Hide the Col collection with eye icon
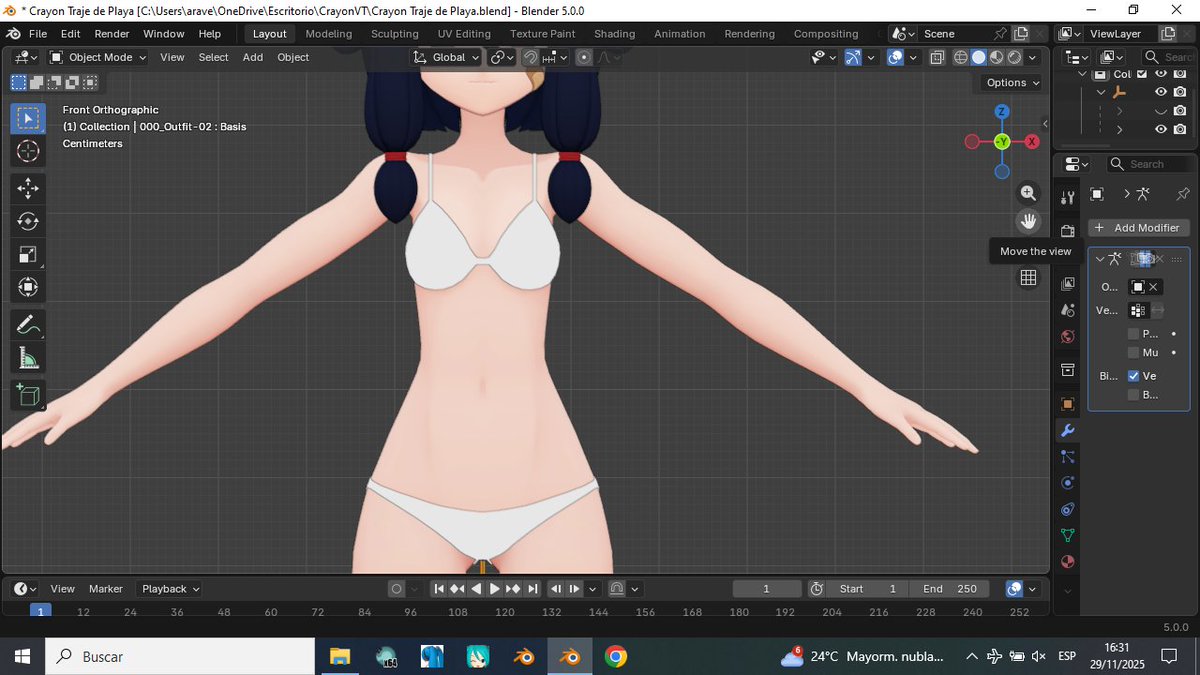Viewport: 1200px width, 675px height. coord(1161,74)
